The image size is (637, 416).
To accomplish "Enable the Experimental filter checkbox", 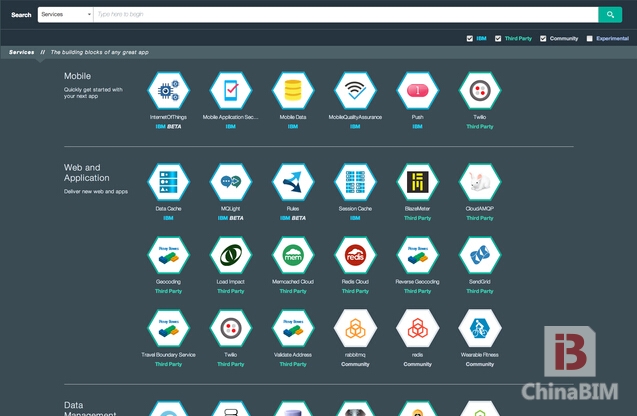I will coord(589,39).
